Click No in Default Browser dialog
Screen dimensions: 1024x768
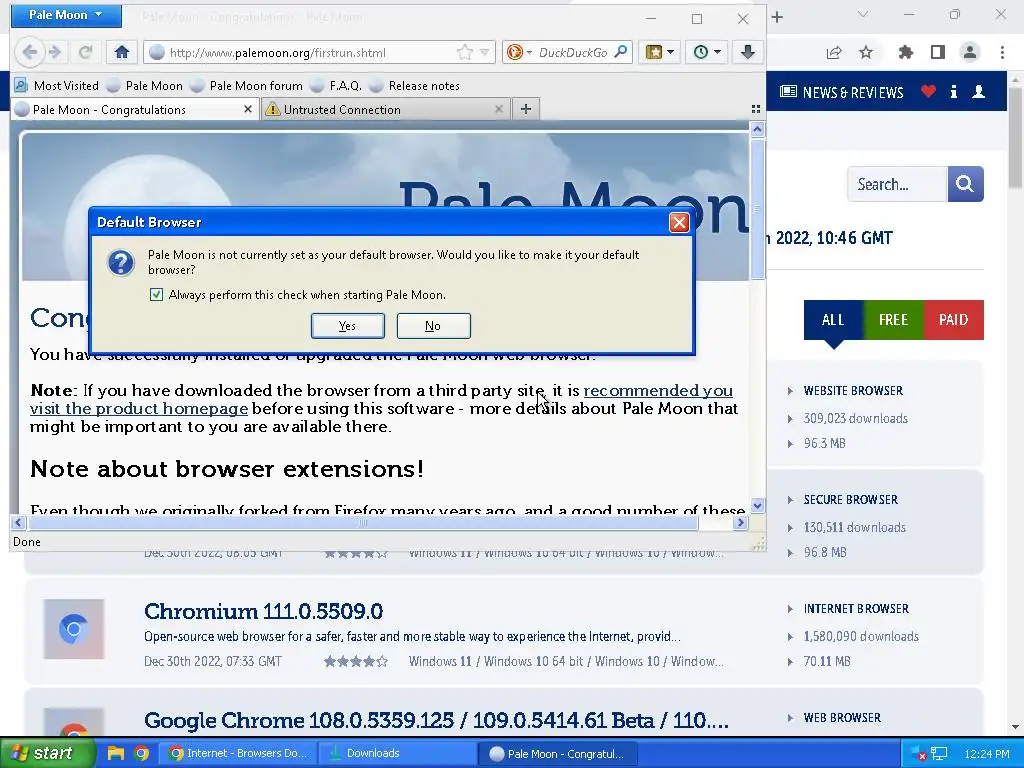coord(433,326)
